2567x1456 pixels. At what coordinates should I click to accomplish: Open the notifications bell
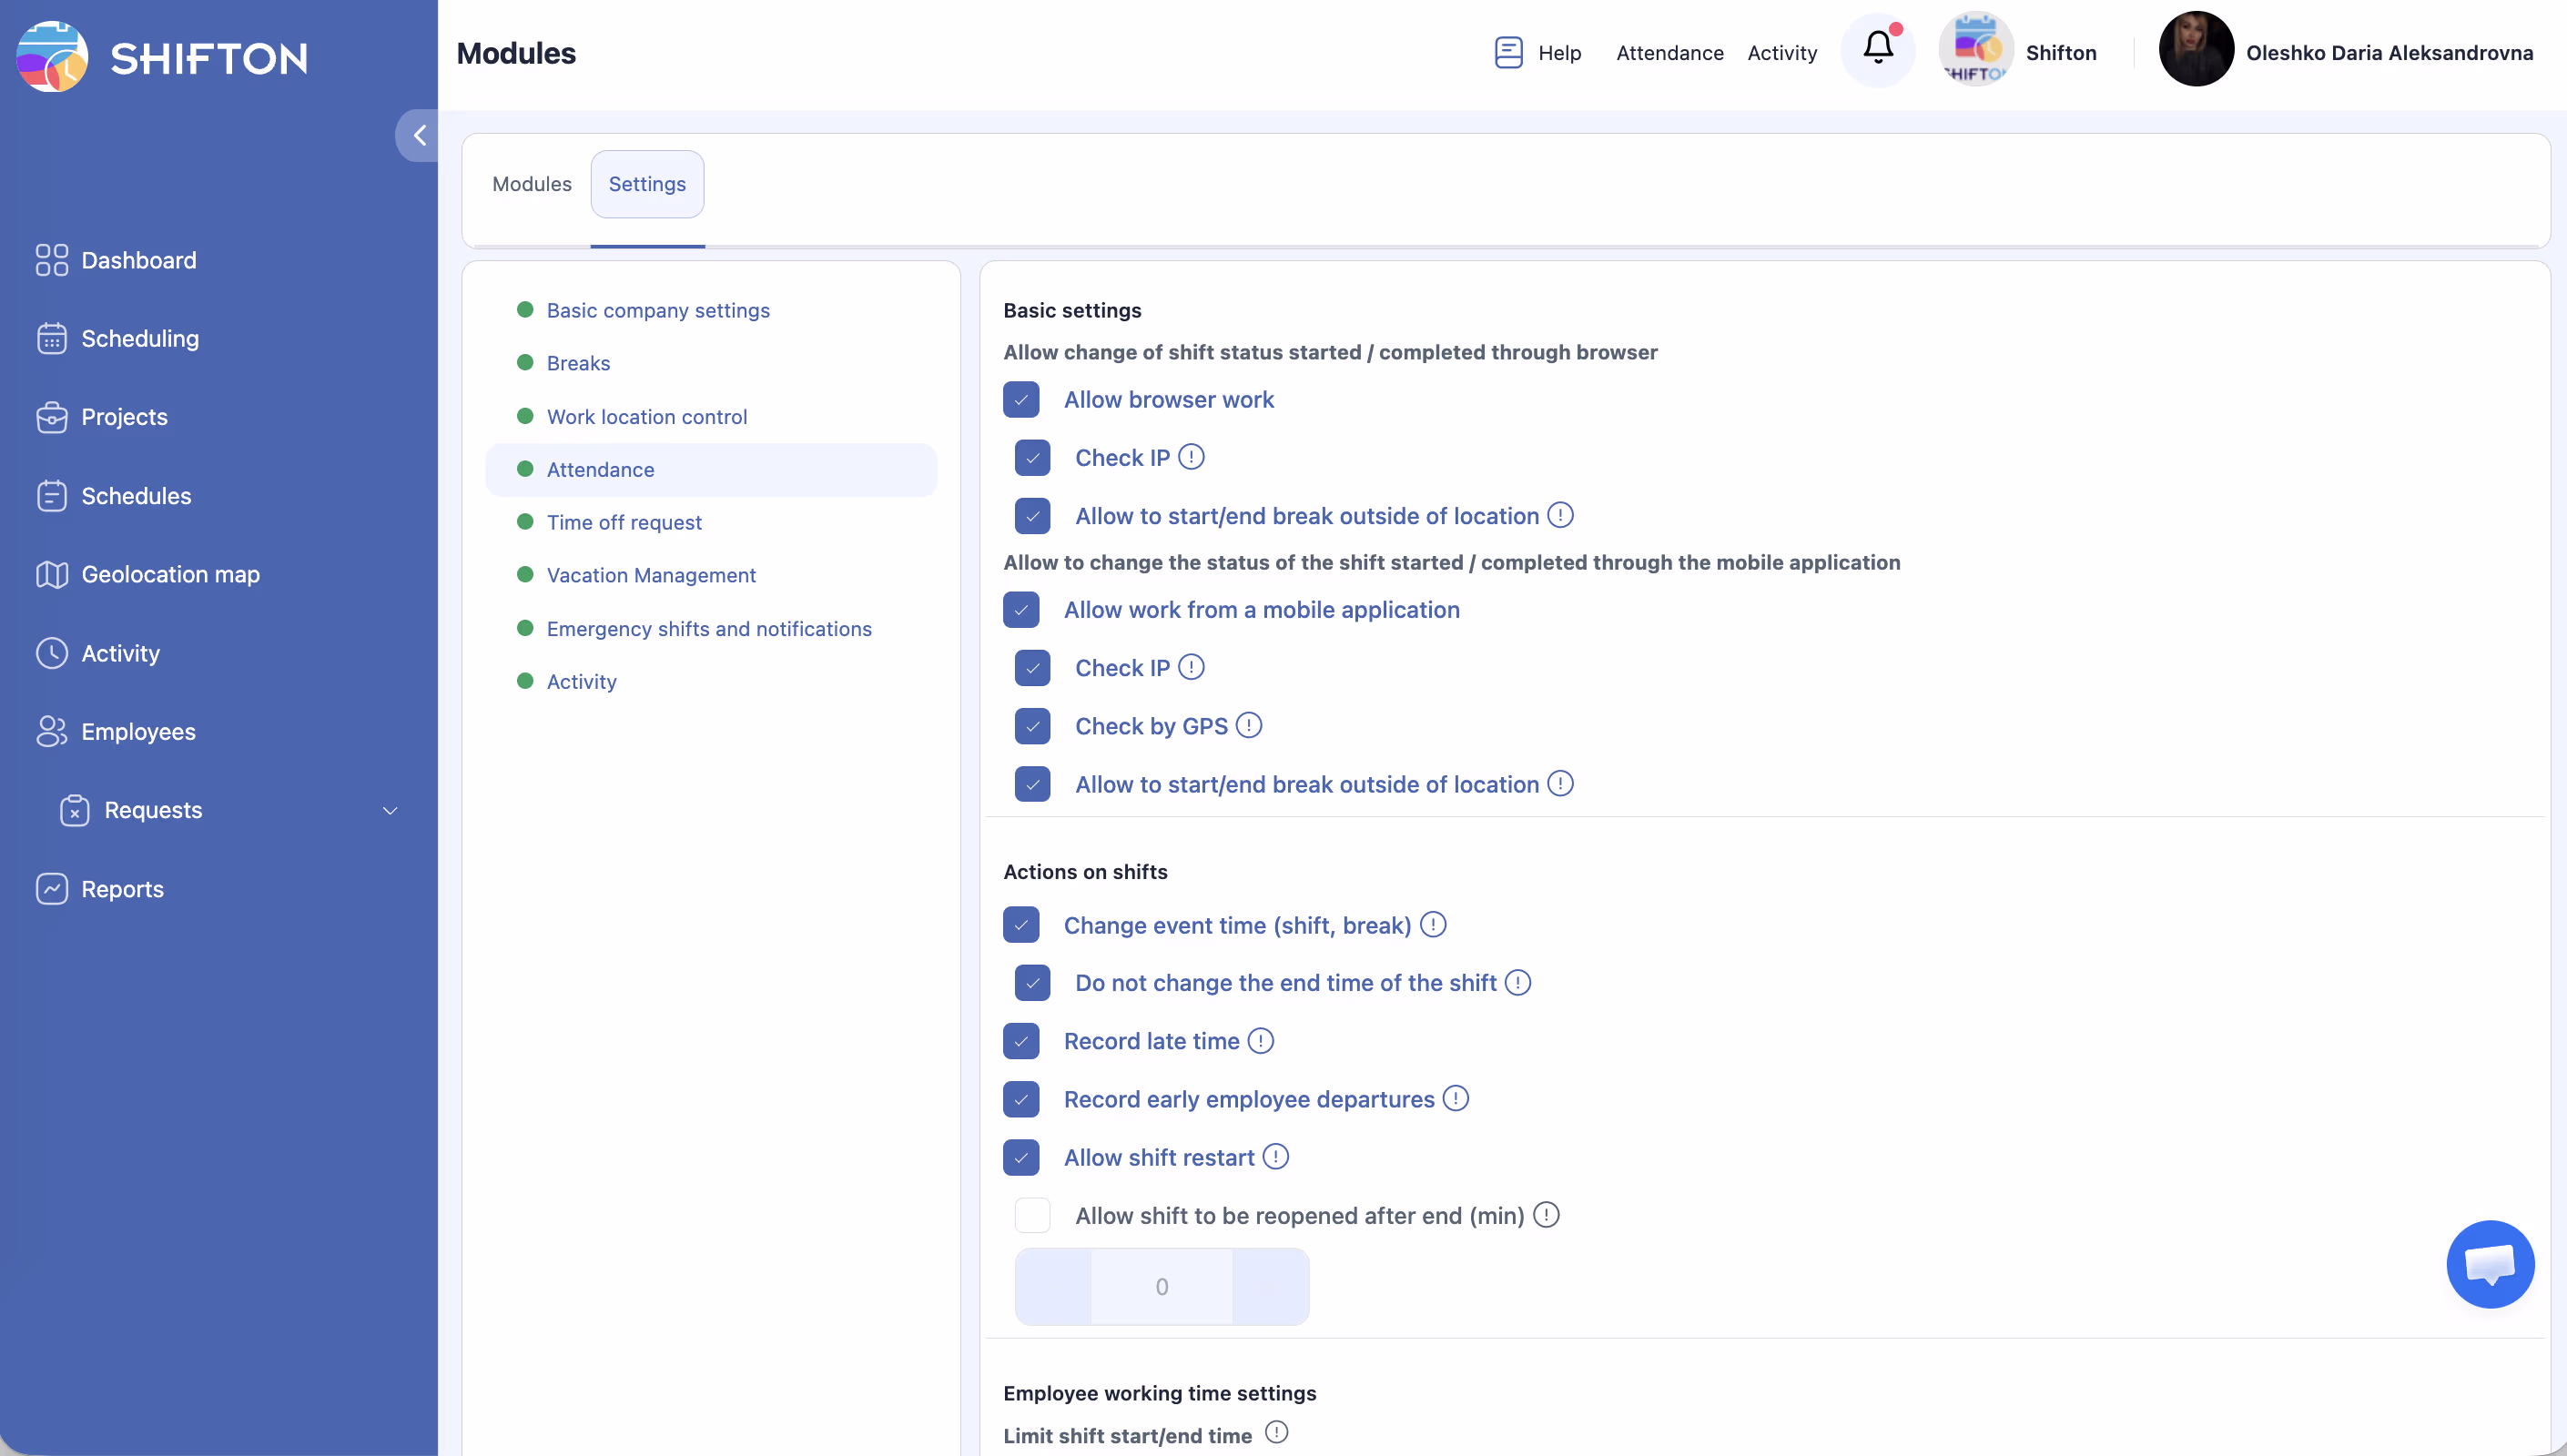(1877, 48)
